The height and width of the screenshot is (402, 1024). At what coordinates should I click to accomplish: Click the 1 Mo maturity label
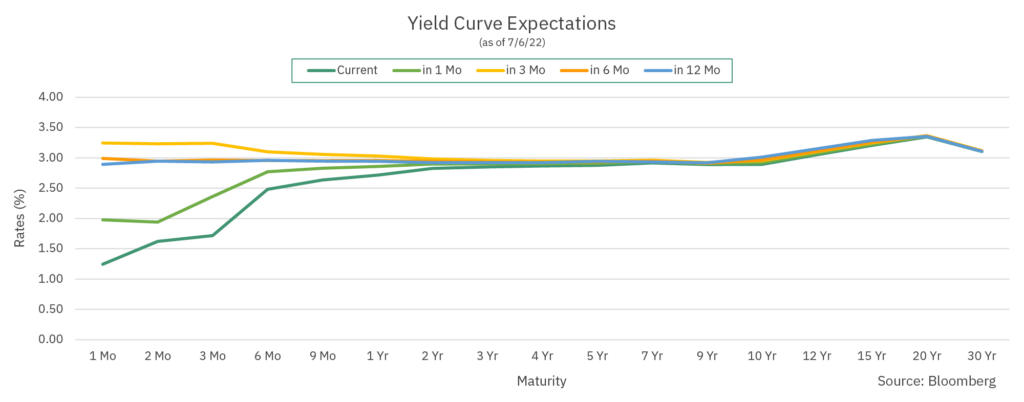[x=103, y=356]
